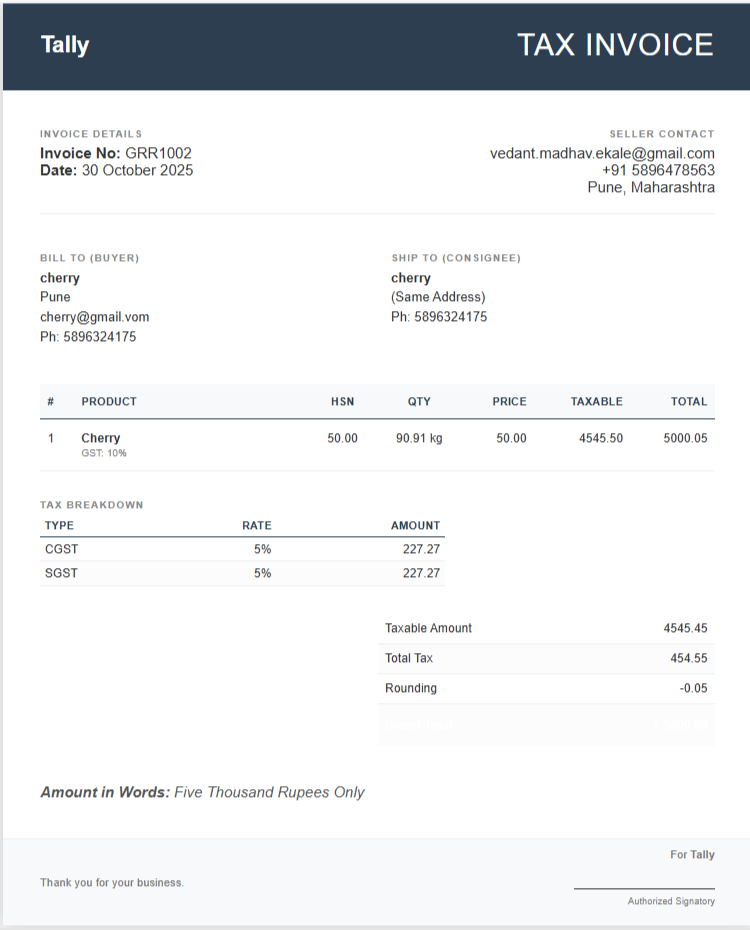Click the Tally logo in the header

(65, 45)
